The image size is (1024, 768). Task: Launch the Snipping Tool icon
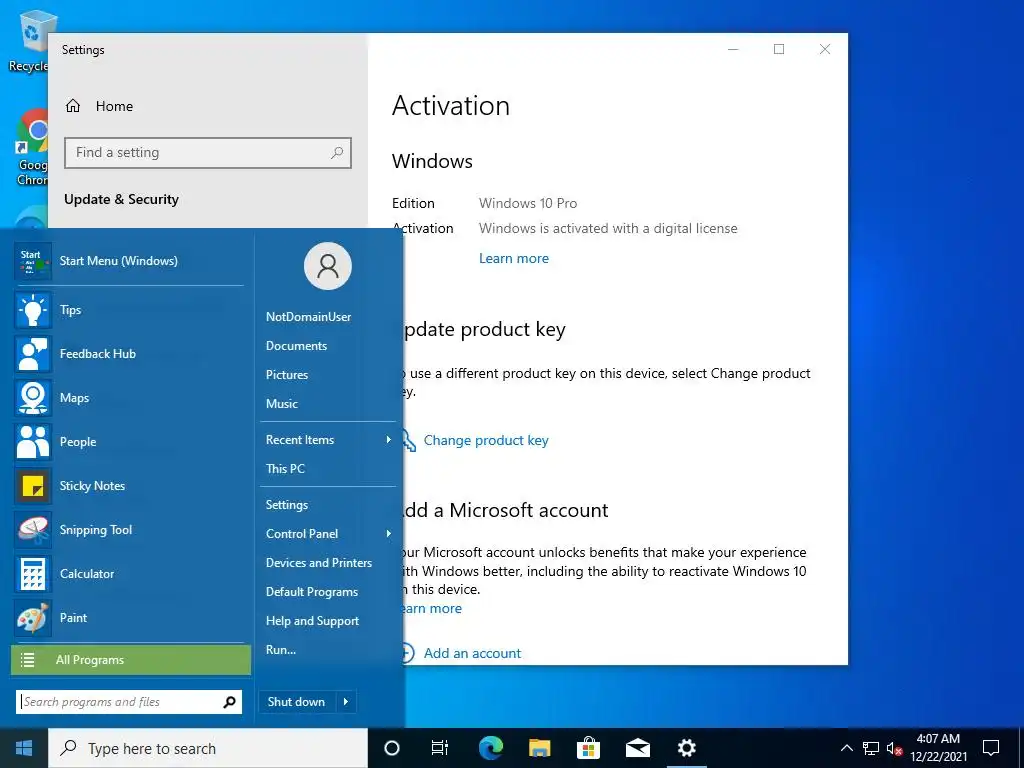pyautogui.click(x=33, y=529)
